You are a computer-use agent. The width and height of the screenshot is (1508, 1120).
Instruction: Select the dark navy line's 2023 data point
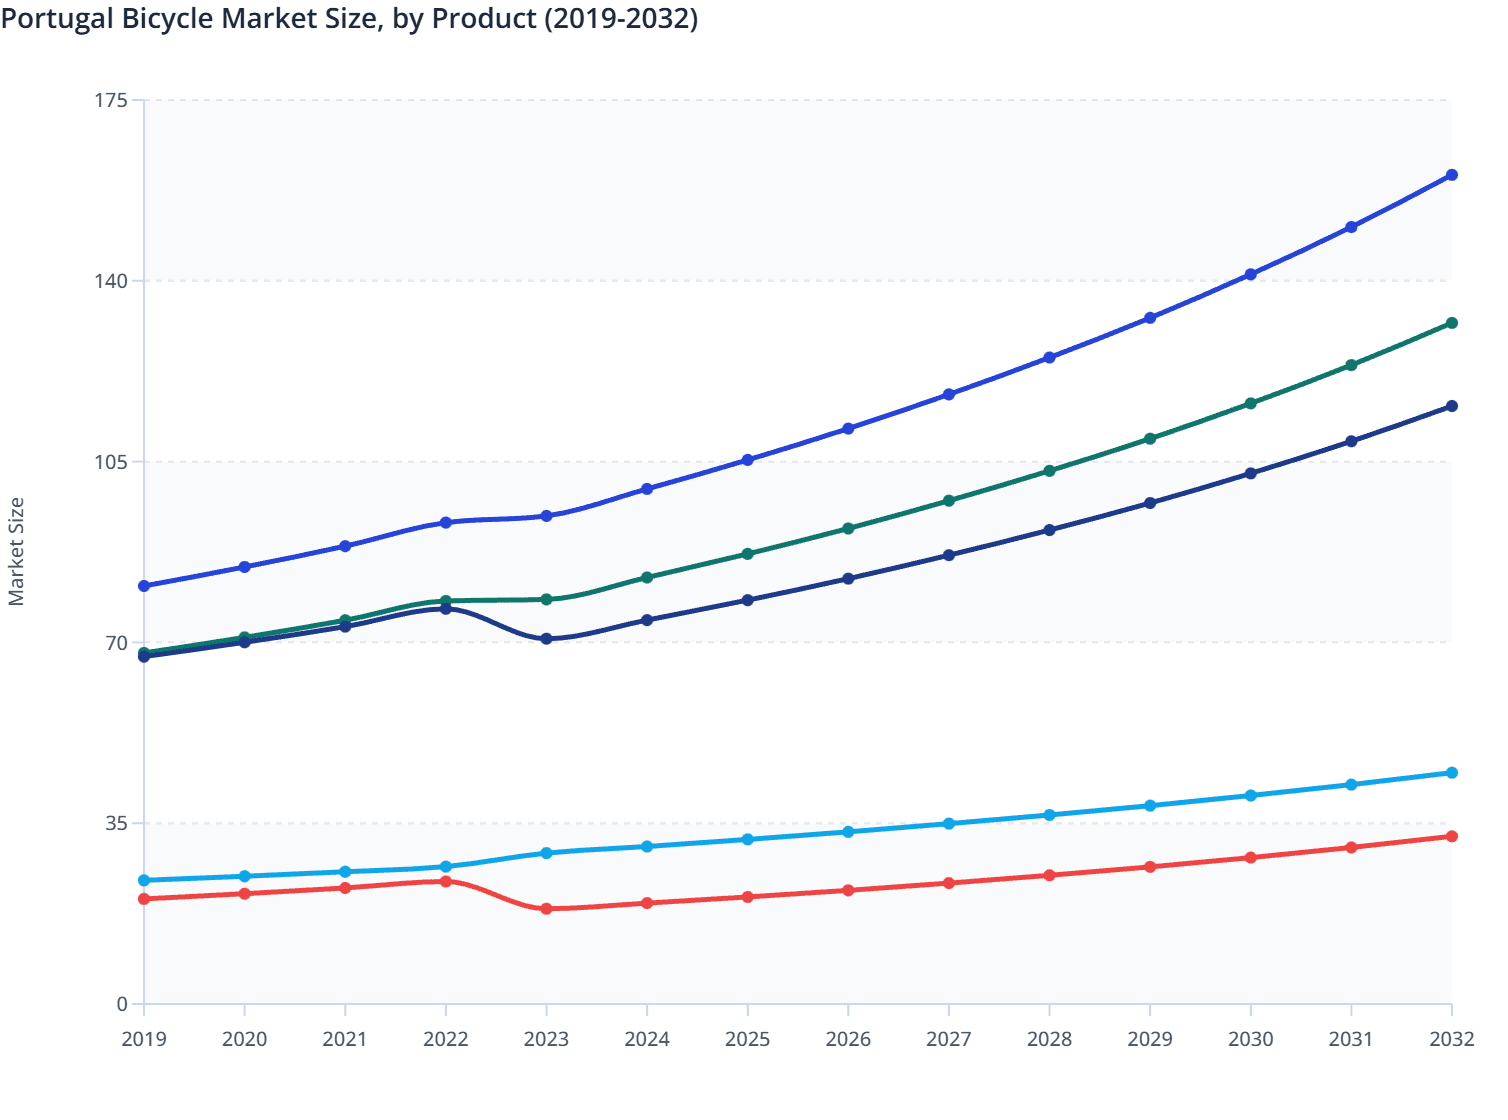545,637
